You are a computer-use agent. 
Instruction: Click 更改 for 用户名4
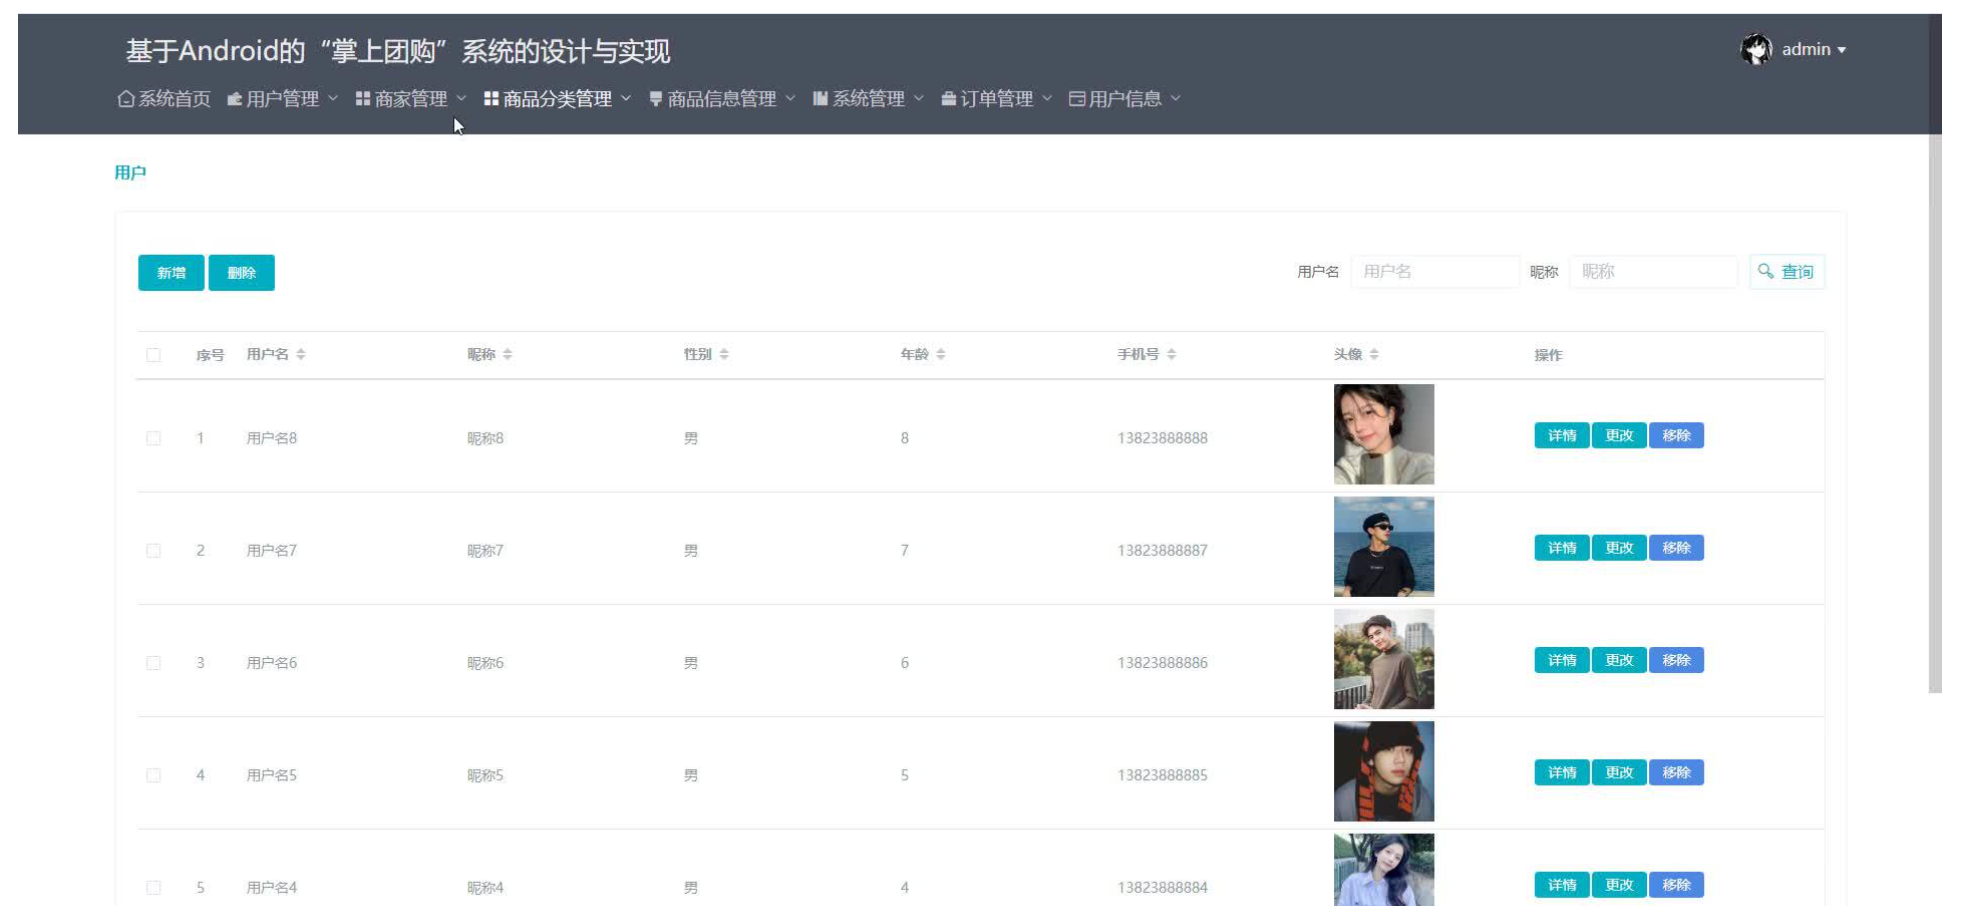pyautogui.click(x=1619, y=885)
